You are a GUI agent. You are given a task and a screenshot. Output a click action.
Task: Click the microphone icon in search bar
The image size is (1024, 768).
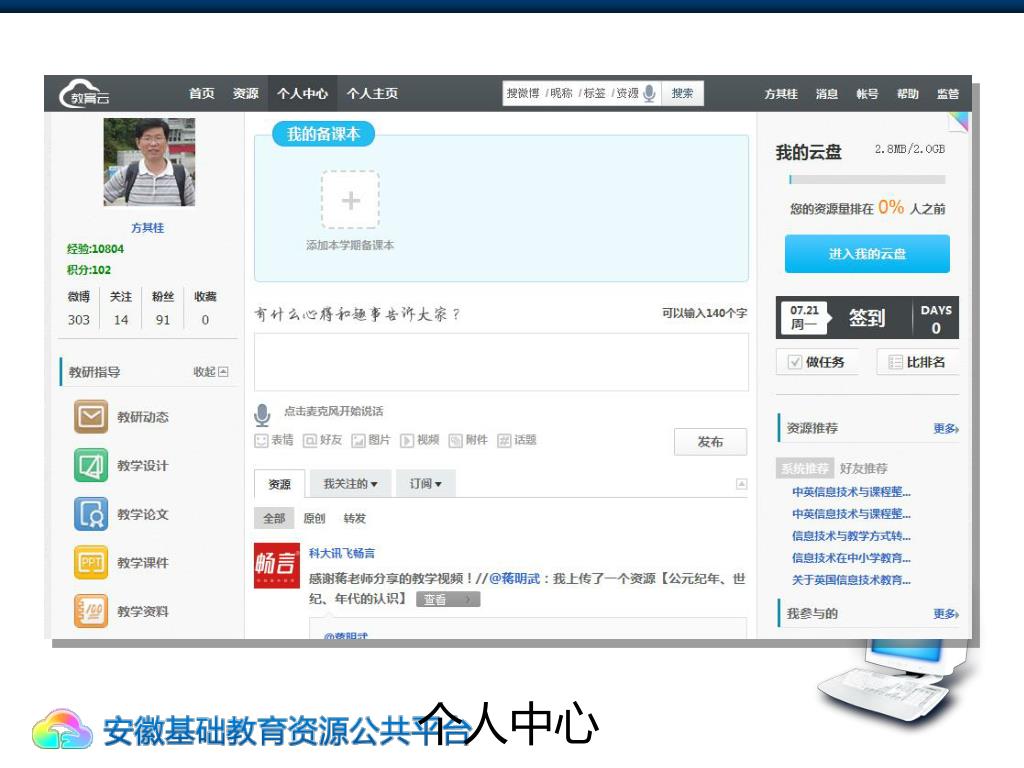[650, 94]
